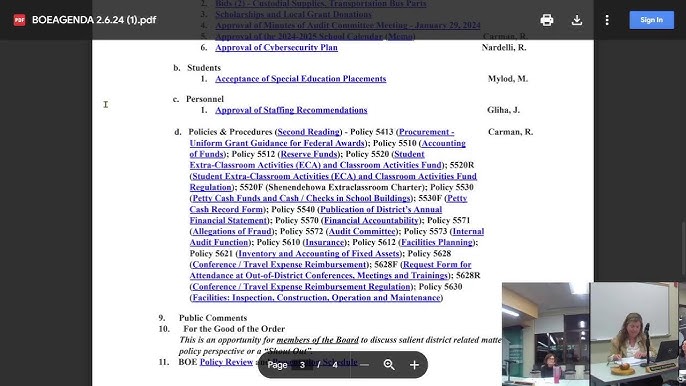
Task: Open the Facilities Planning link
Action: (437, 242)
